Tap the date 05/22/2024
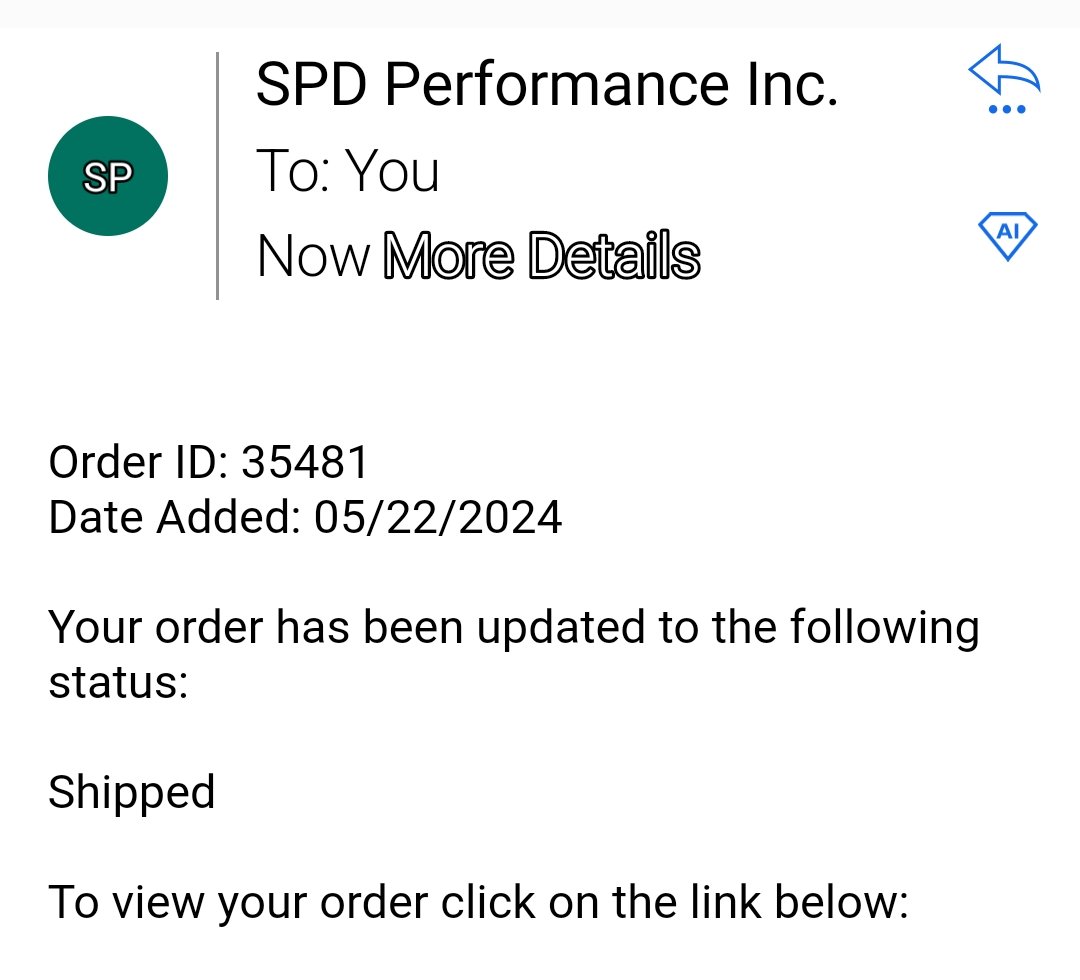The width and height of the screenshot is (1080, 980). (438, 517)
